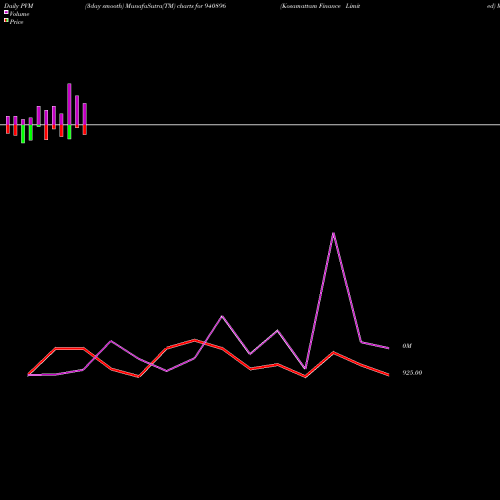
Task: Select the 'Volume' legend label
Action: 19,14
